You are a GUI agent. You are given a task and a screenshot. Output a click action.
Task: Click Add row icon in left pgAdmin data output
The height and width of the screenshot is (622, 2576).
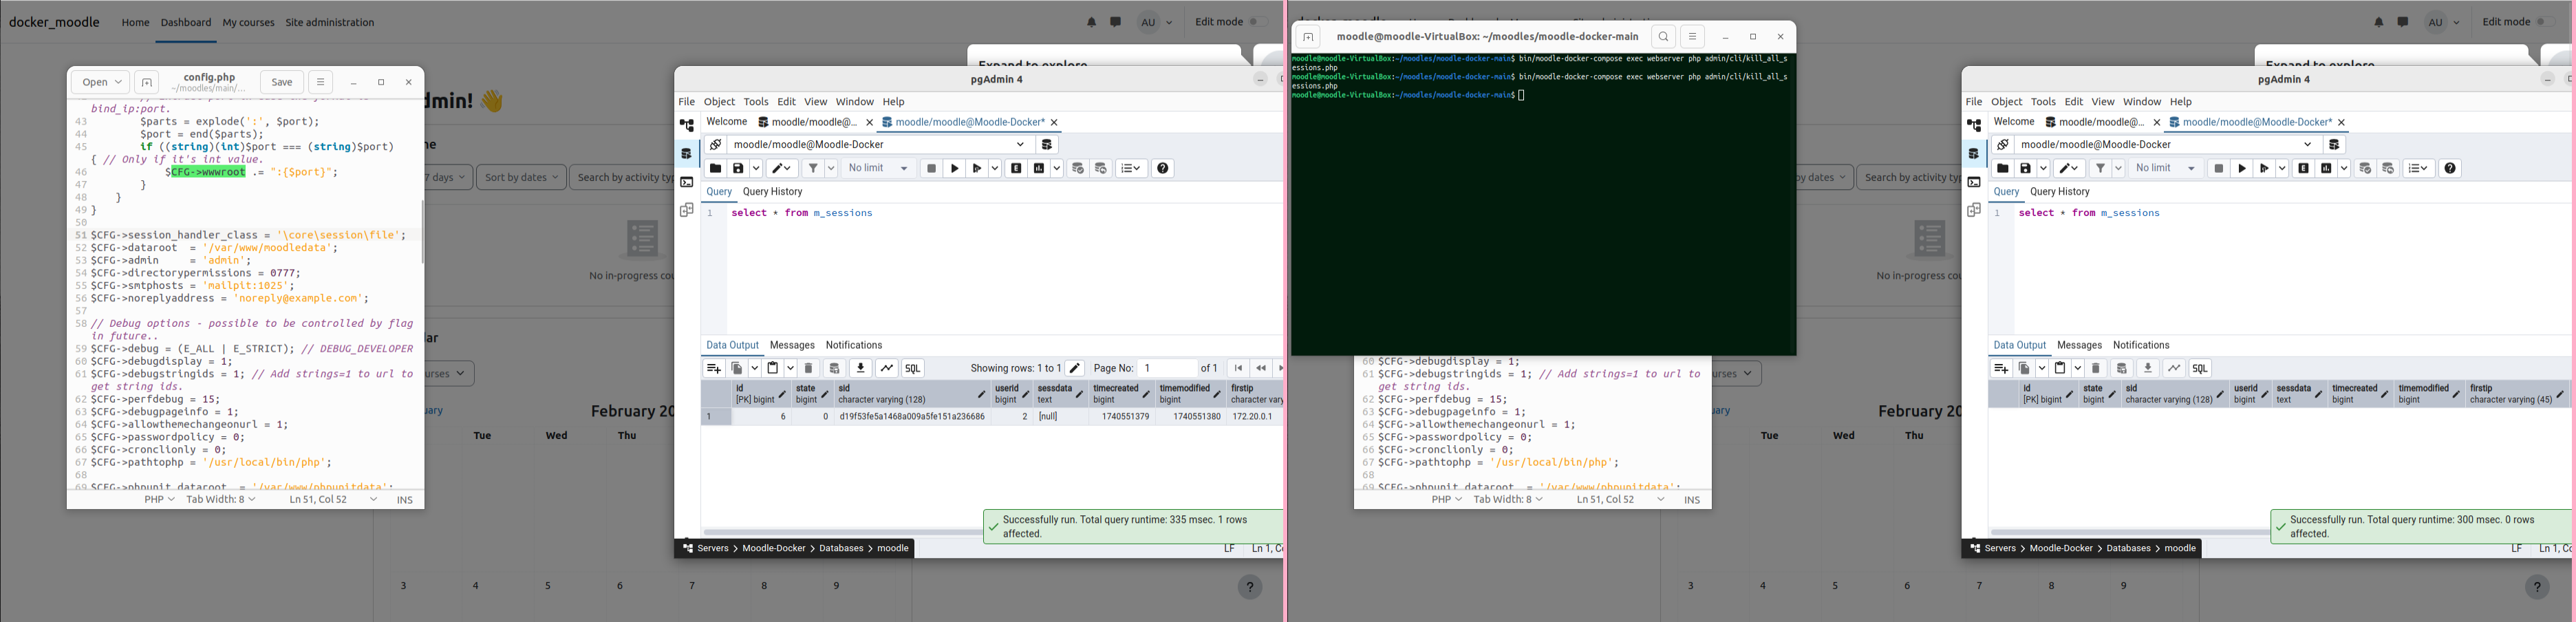(713, 369)
